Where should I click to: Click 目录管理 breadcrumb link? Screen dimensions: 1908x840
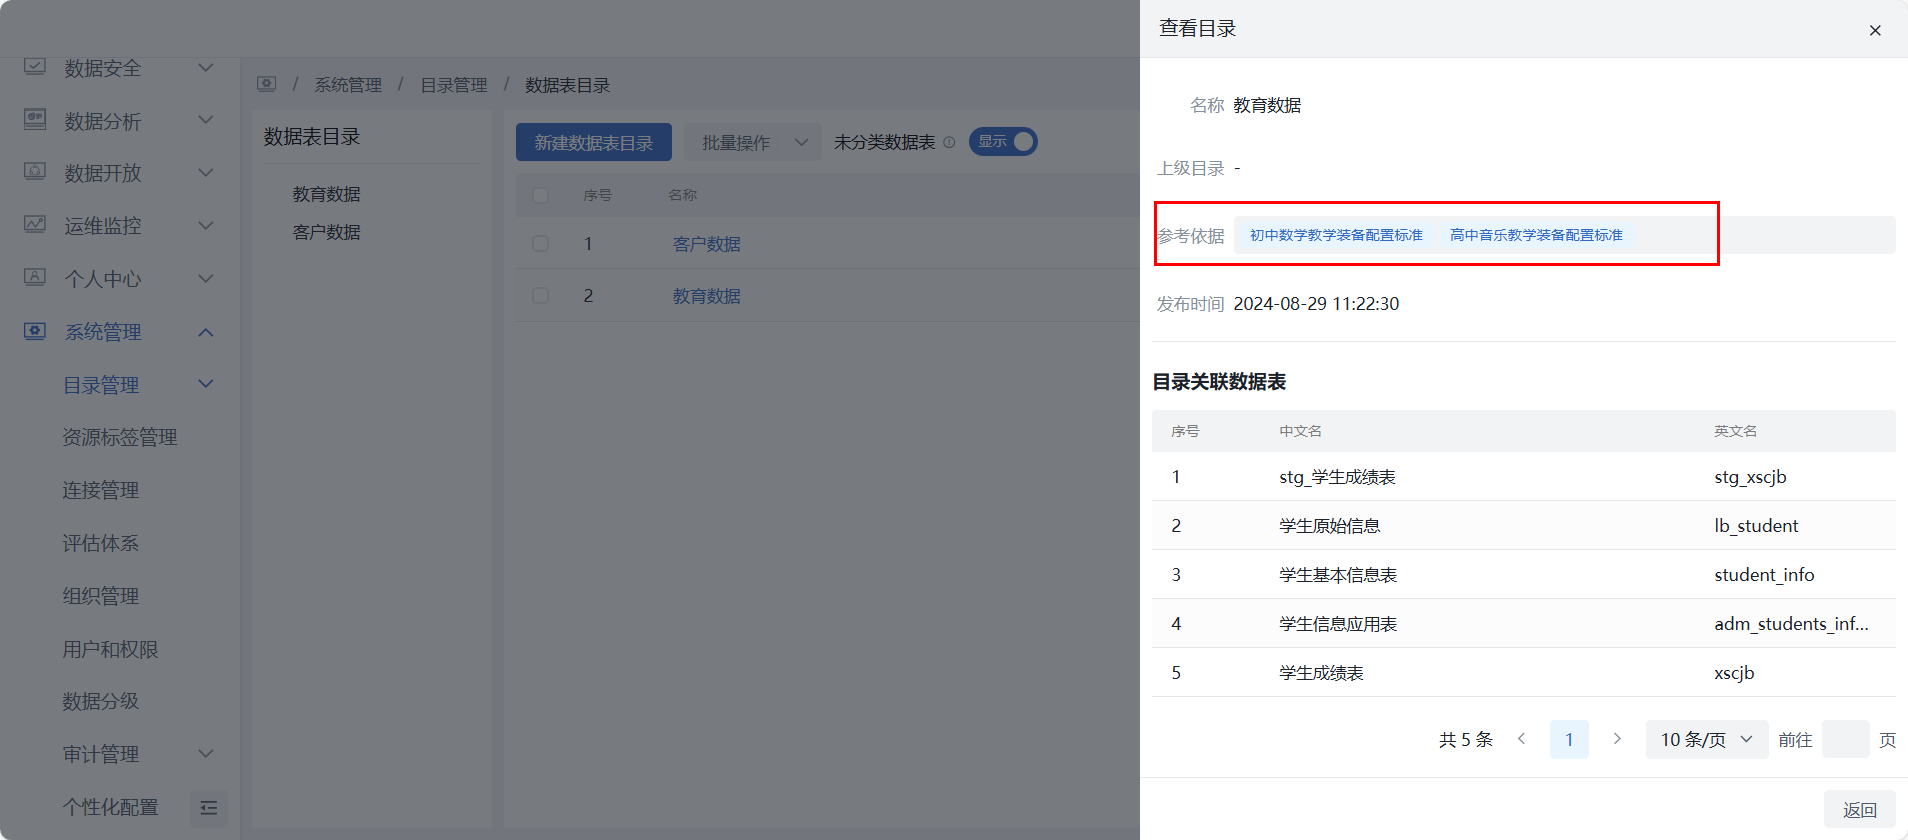454,85
